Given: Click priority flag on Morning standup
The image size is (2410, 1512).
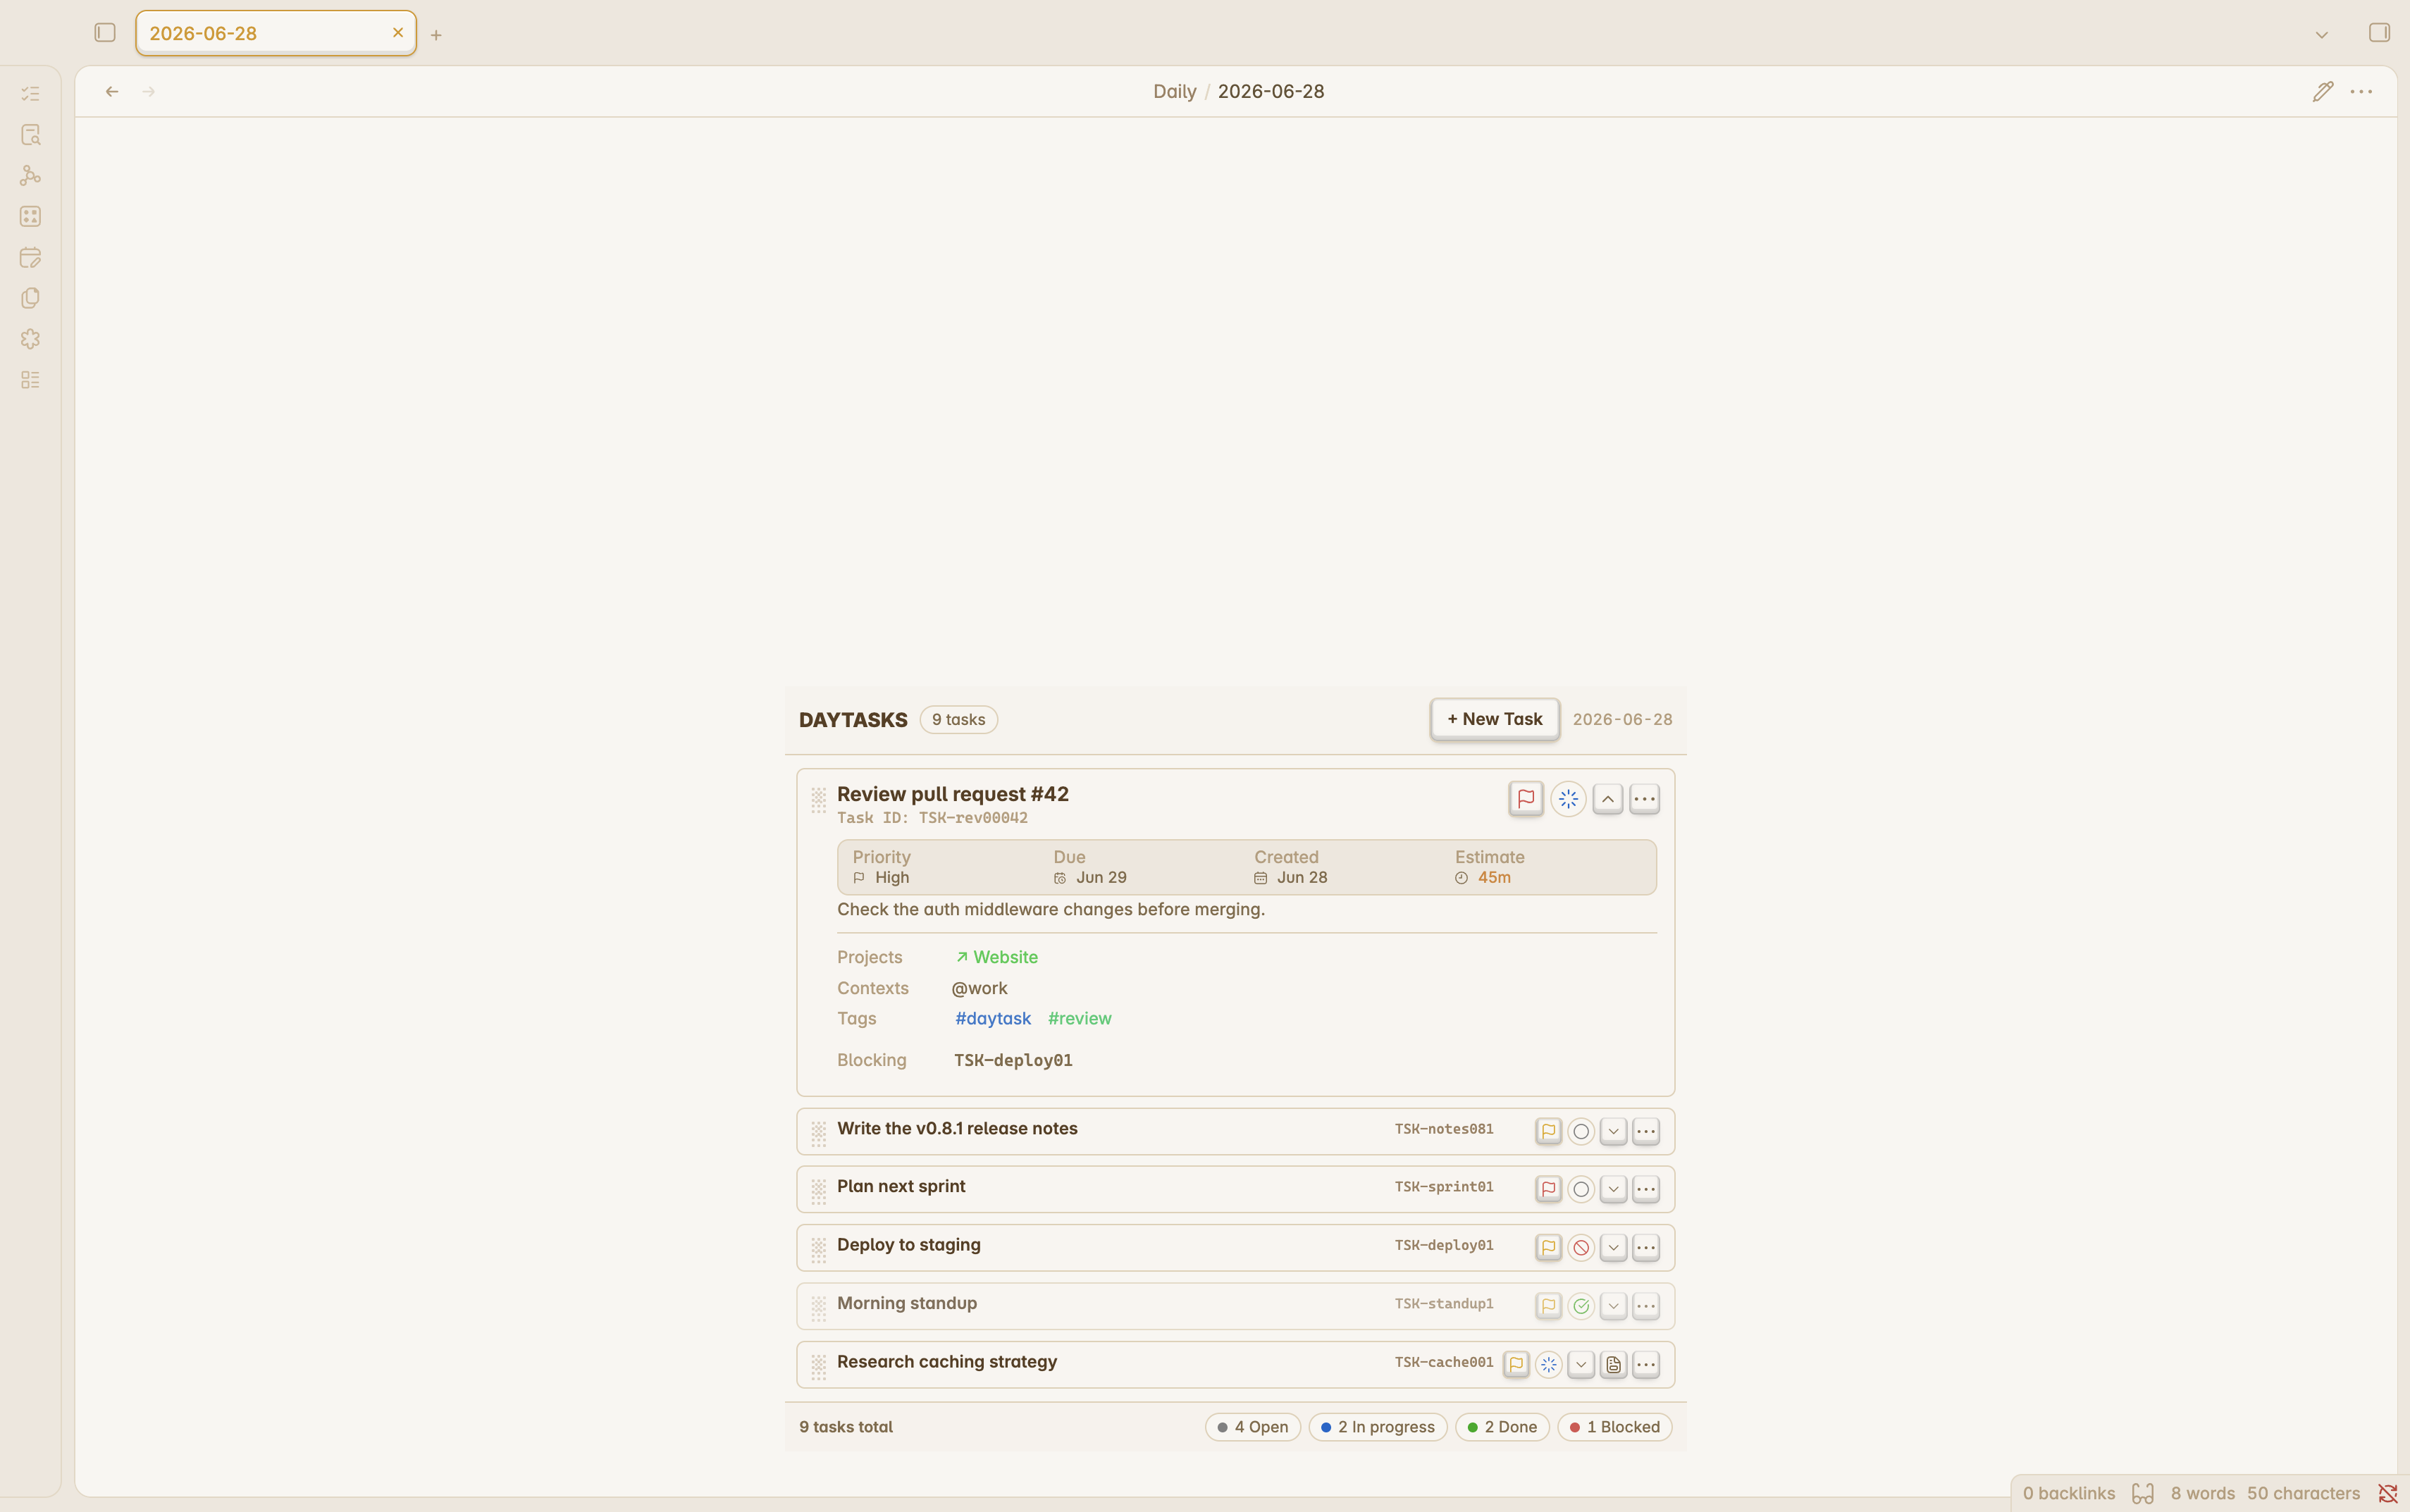Looking at the screenshot, I should click(x=1548, y=1306).
